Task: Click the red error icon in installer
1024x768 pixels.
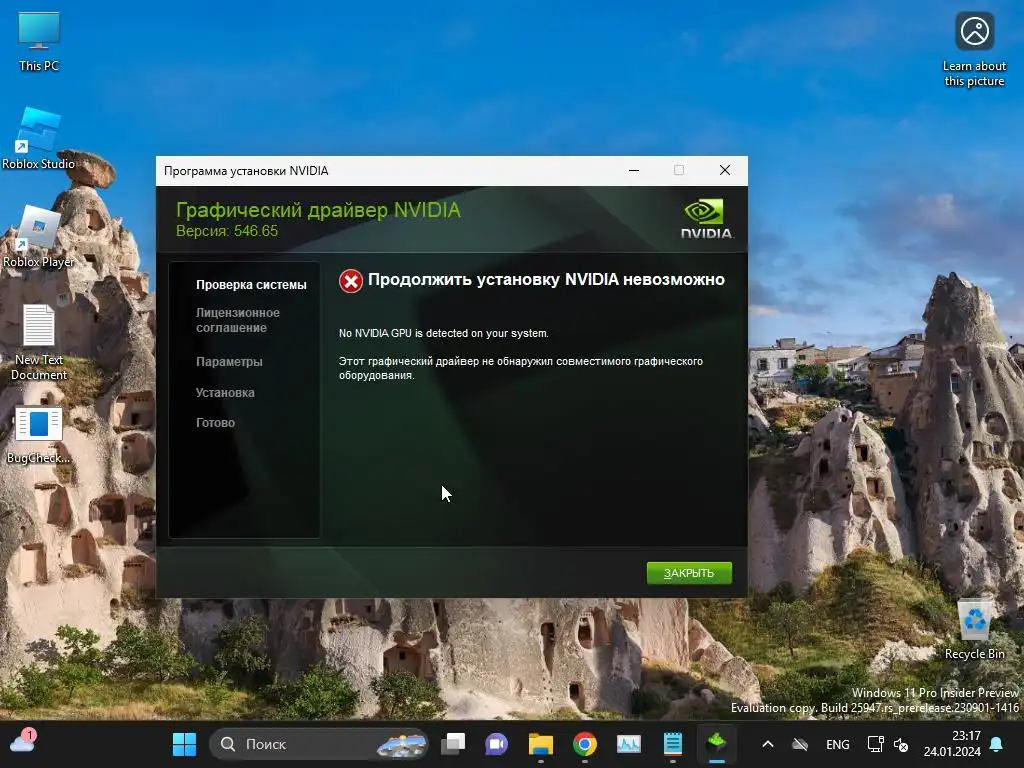Action: [x=350, y=281]
